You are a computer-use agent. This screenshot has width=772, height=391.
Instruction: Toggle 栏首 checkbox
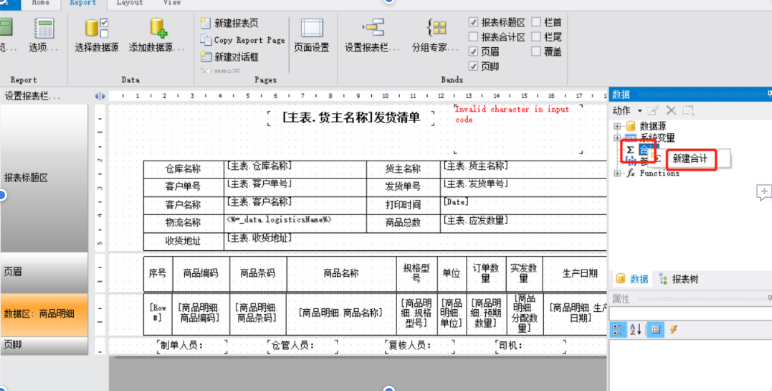(x=536, y=22)
